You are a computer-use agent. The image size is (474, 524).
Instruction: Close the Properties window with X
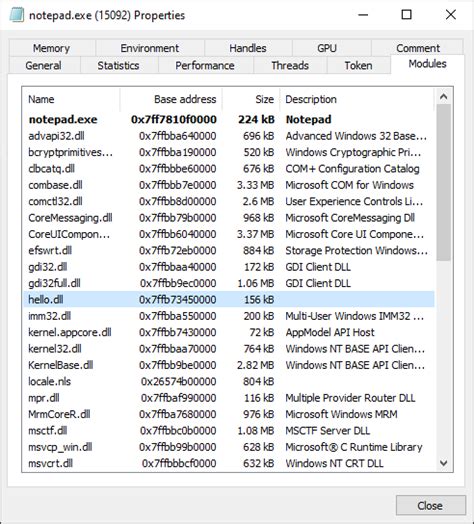451,15
